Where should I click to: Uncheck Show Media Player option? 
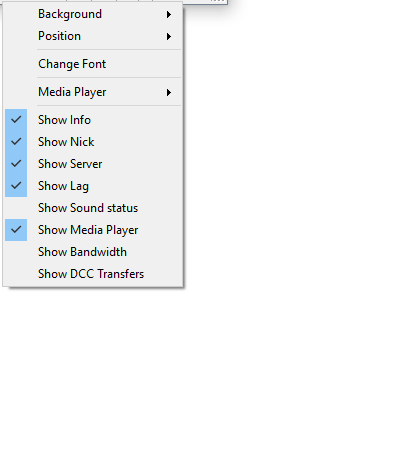(x=93, y=230)
